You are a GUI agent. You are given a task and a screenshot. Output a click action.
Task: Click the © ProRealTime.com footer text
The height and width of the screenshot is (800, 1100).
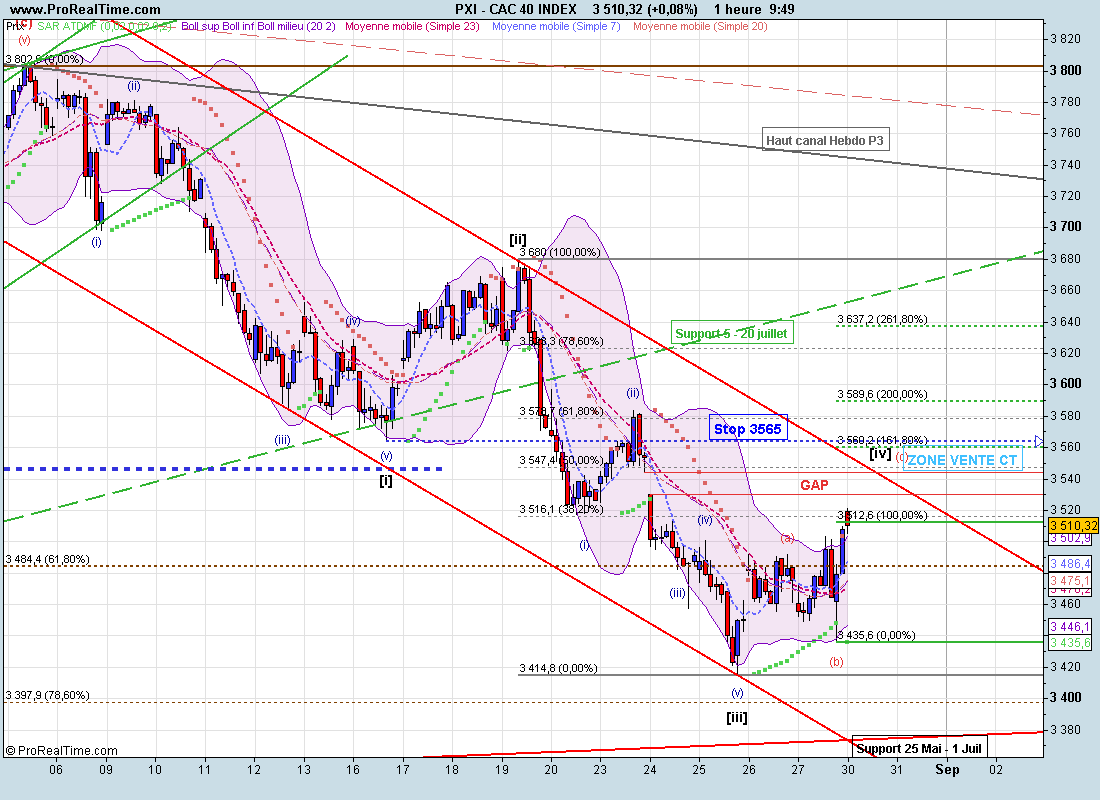(x=61, y=750)
